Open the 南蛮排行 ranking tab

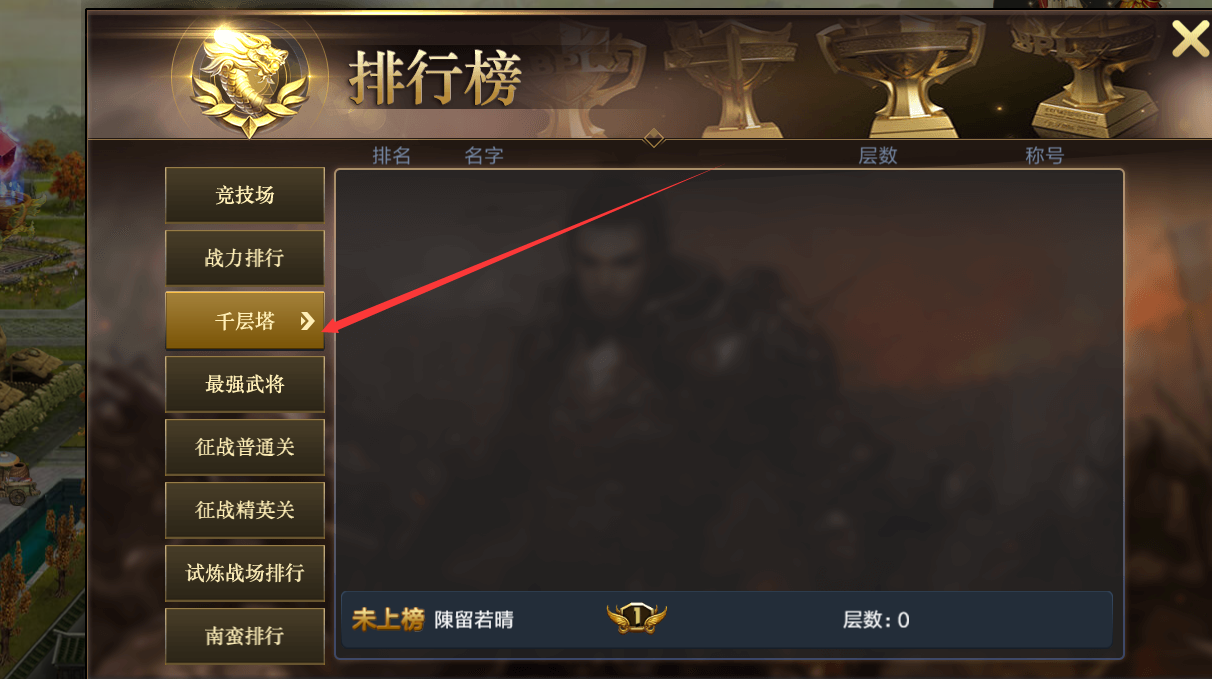click(245, 636)
